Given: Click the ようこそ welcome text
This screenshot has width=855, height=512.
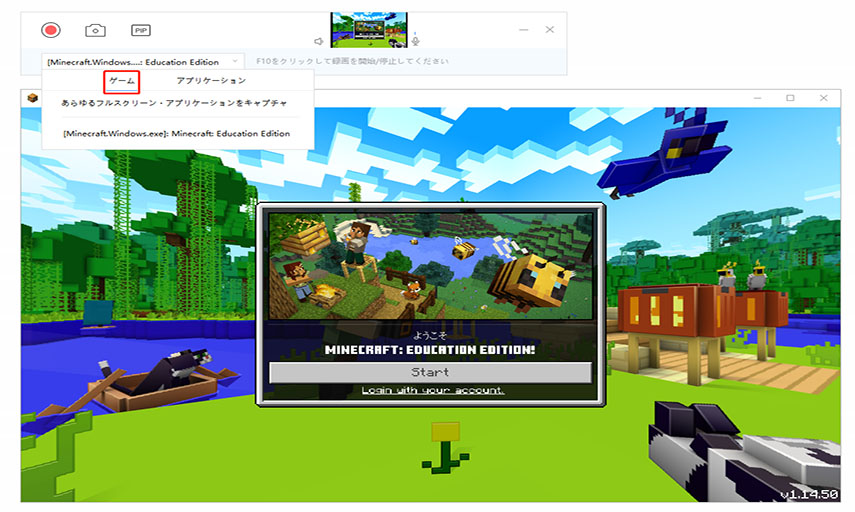Looking at the screenshot, I should tap(430, 335).
